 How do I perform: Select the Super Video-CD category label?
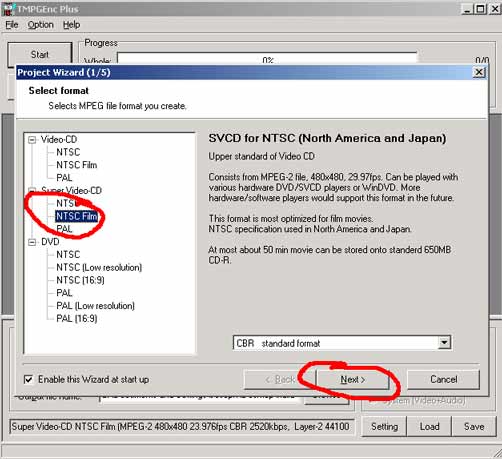71,190
